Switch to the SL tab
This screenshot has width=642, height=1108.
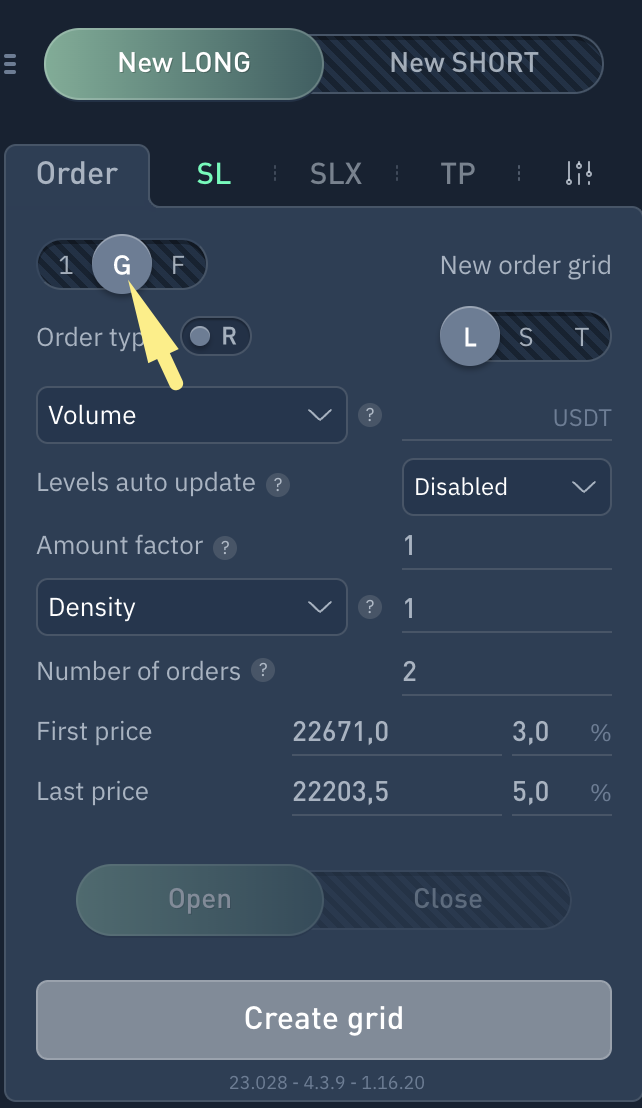tap(213, 174)
